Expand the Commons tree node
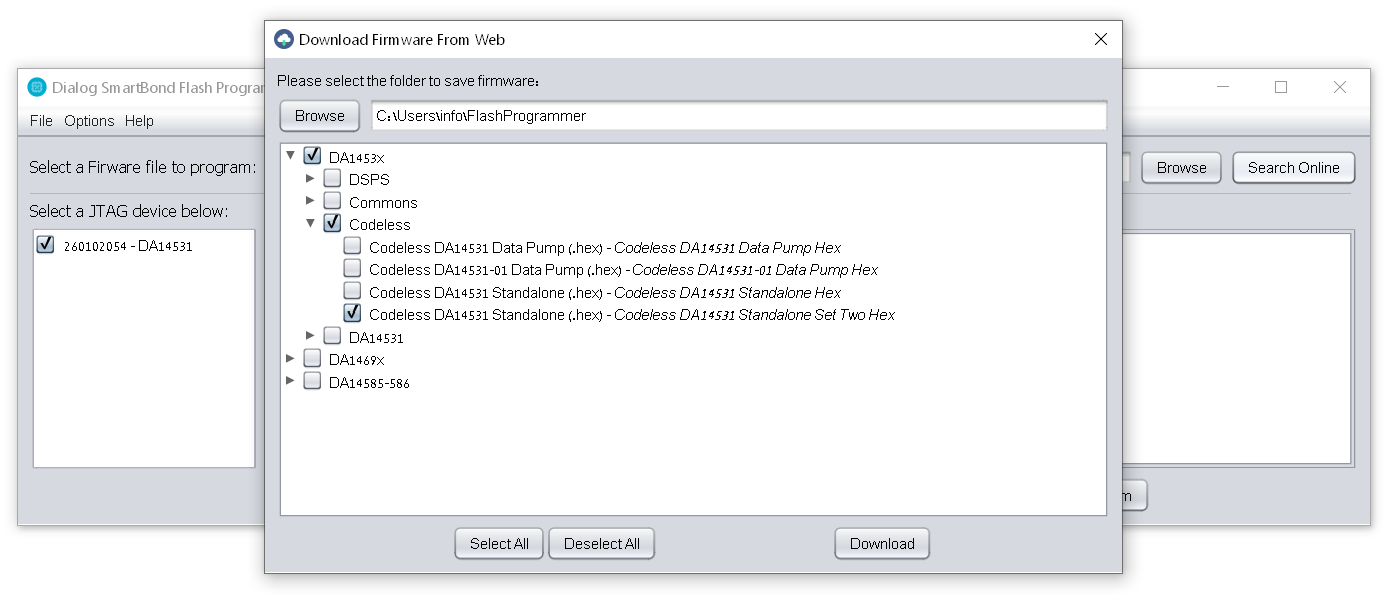1389x596 pixels. (x=311, y=201)
